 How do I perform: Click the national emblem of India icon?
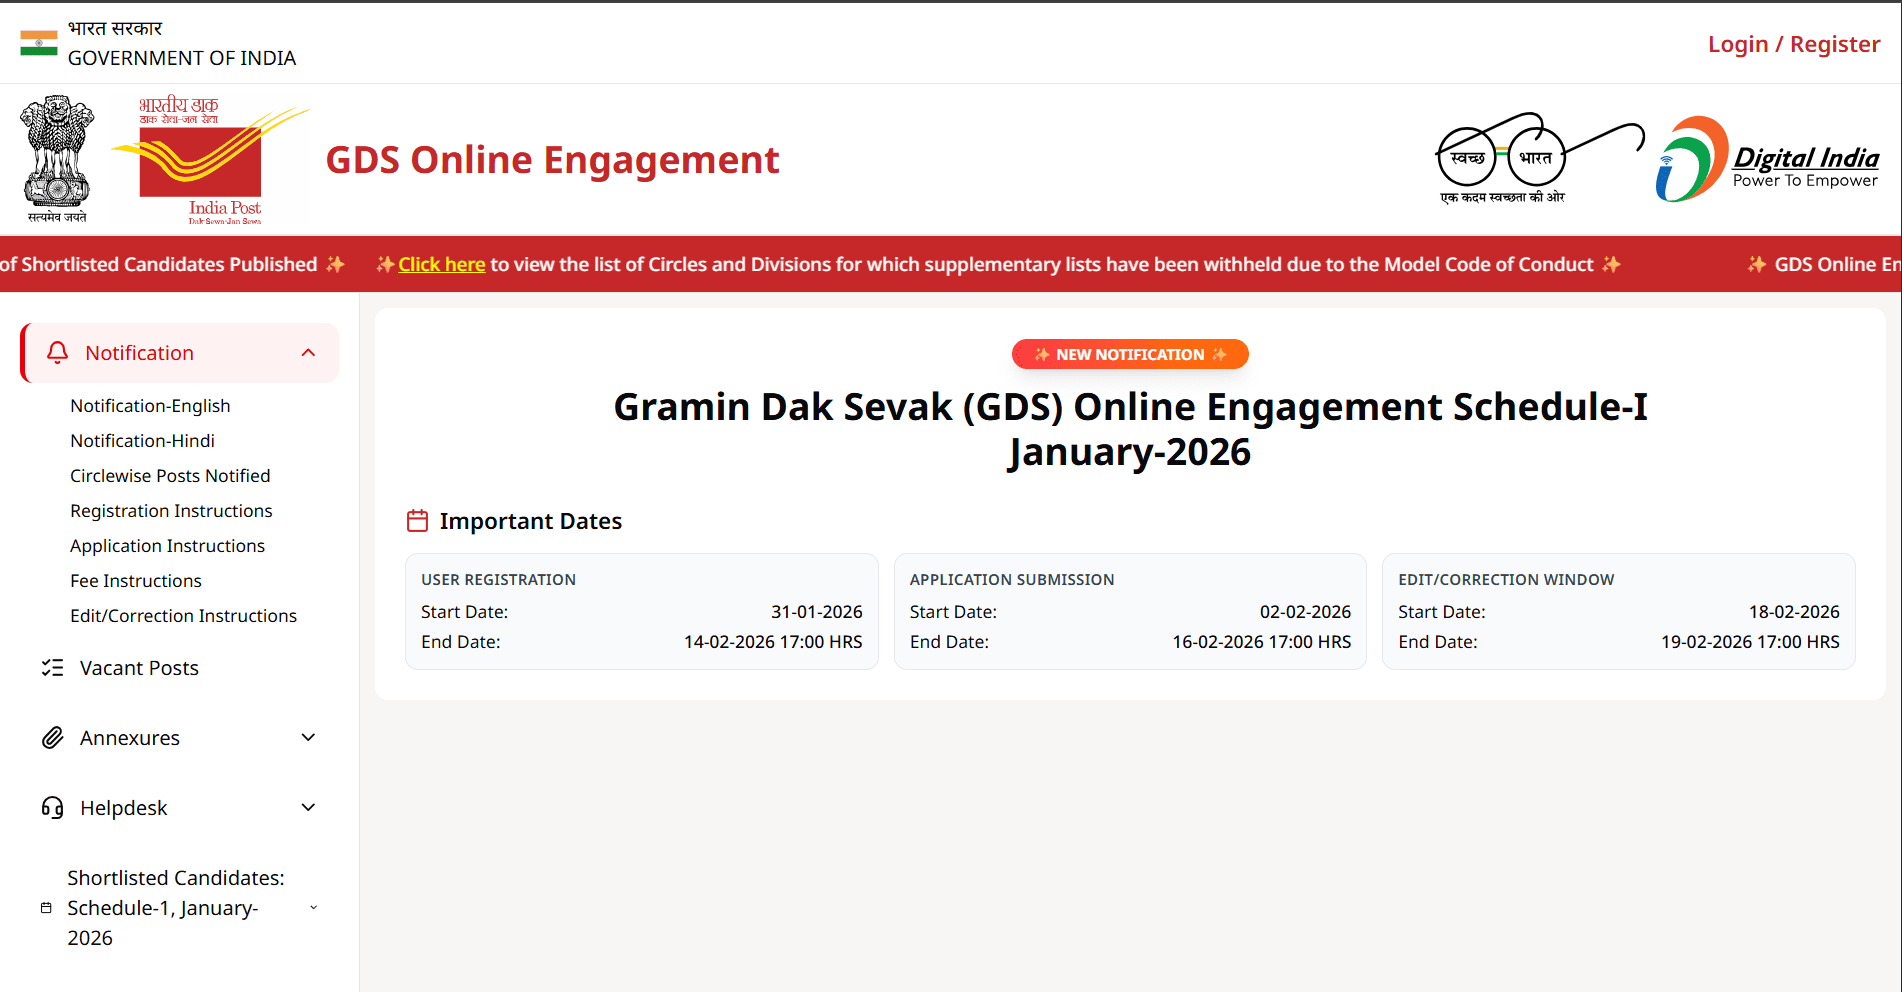[57, 158]
